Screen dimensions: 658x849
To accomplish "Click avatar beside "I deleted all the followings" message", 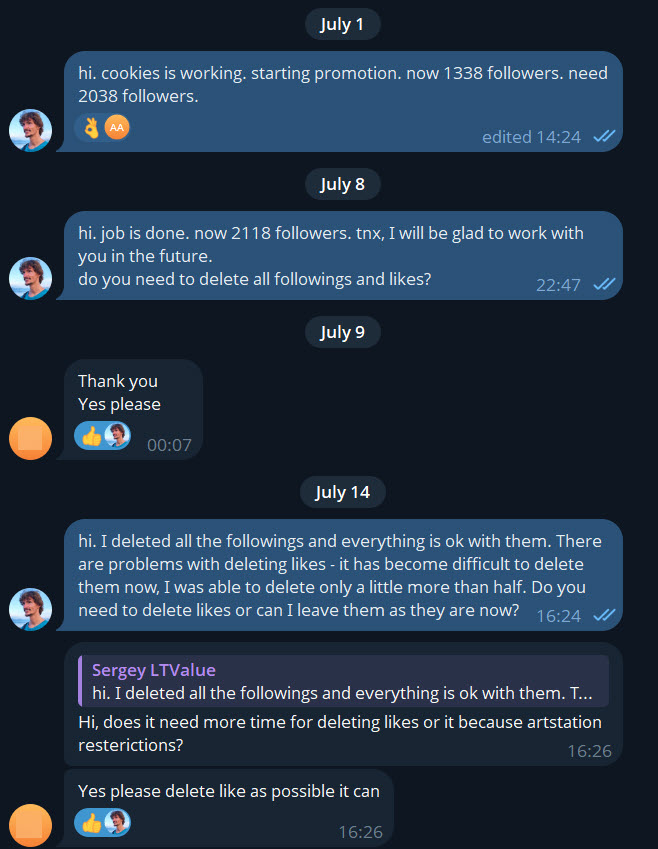I will pyautogui.click(x=30, y=609).
